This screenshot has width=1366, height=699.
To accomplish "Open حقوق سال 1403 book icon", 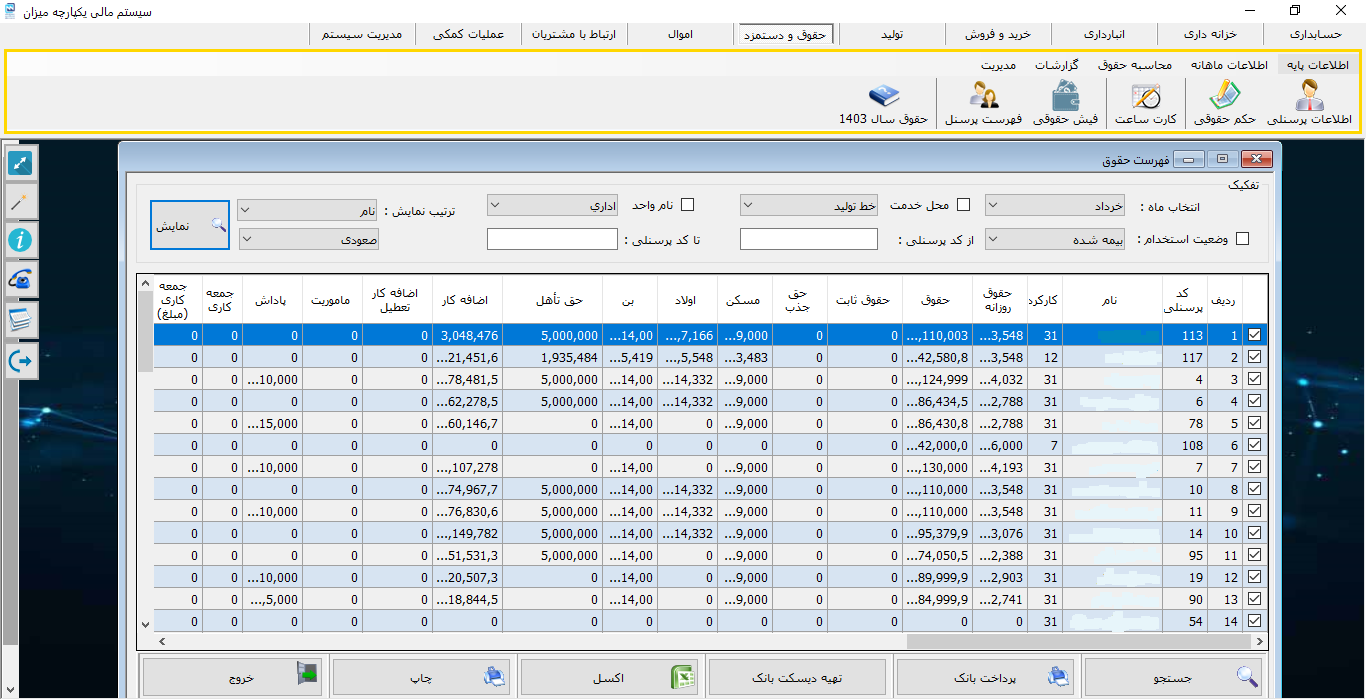I will point(884,103).
